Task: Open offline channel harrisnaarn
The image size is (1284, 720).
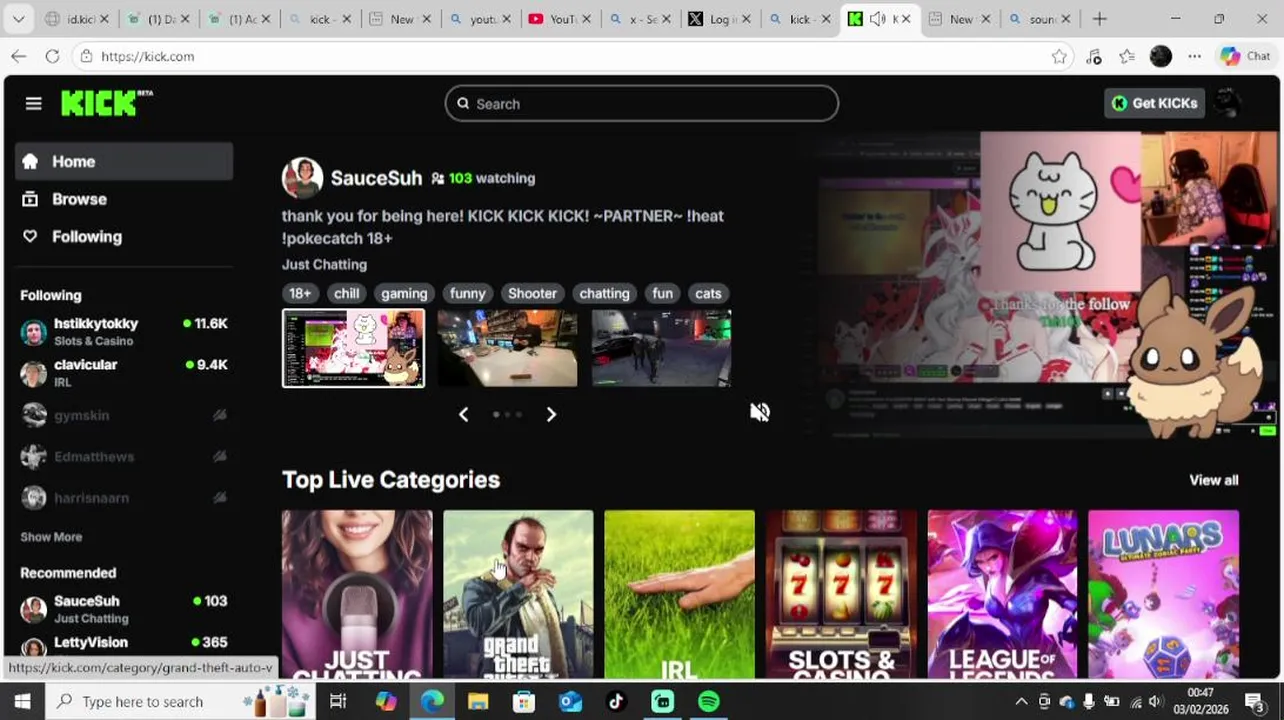Action: [124, 497]
